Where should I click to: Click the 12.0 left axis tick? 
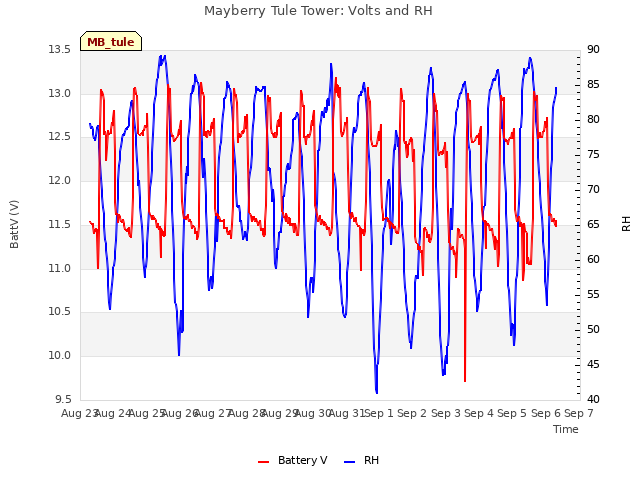[x=59, y=180]
